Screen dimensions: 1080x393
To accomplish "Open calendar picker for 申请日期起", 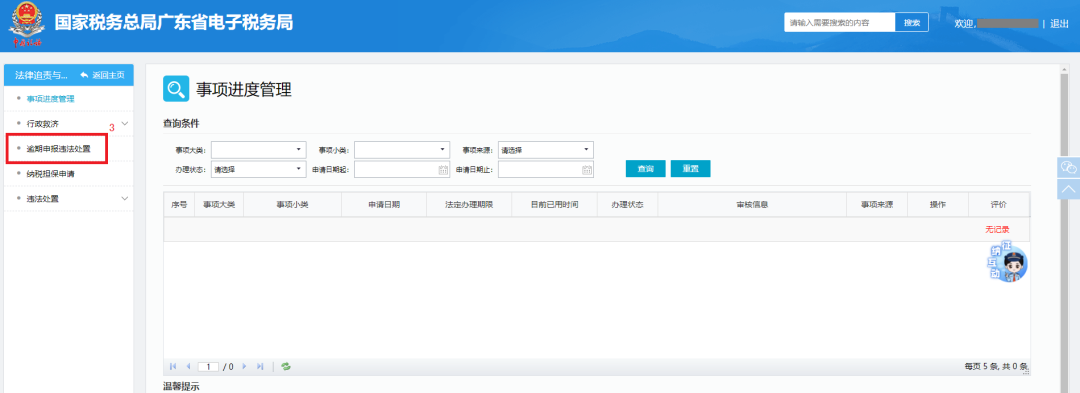I will 444,170.
